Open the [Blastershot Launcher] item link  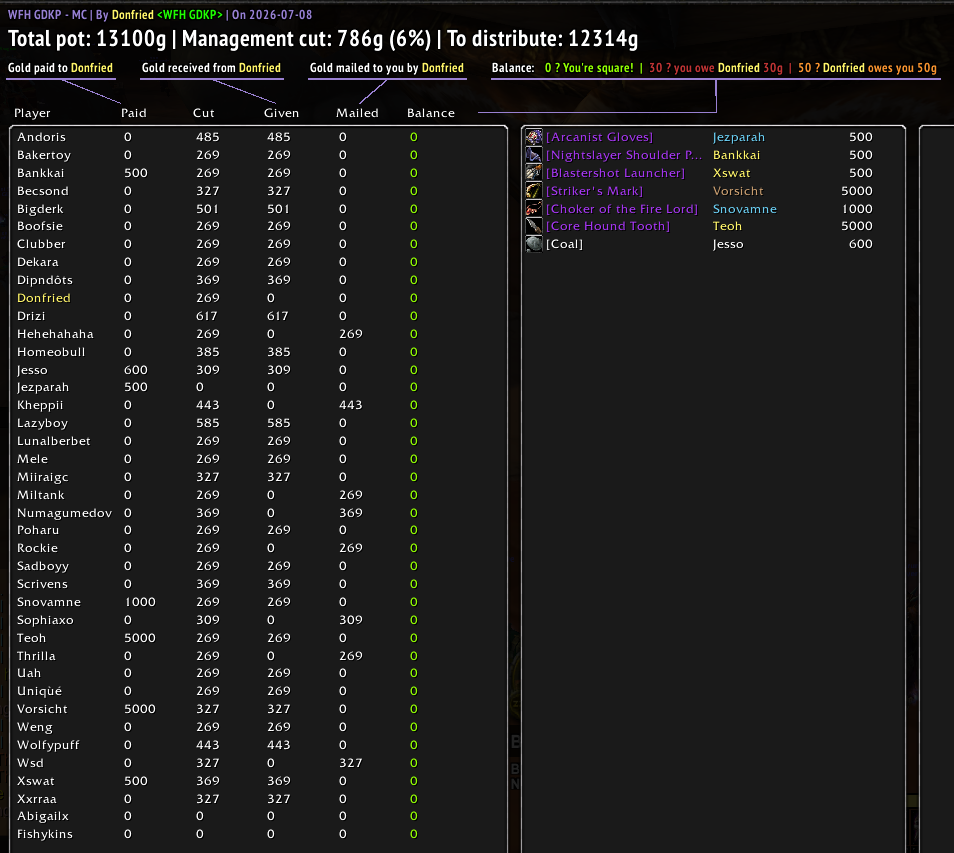click(x=615, y=173)
